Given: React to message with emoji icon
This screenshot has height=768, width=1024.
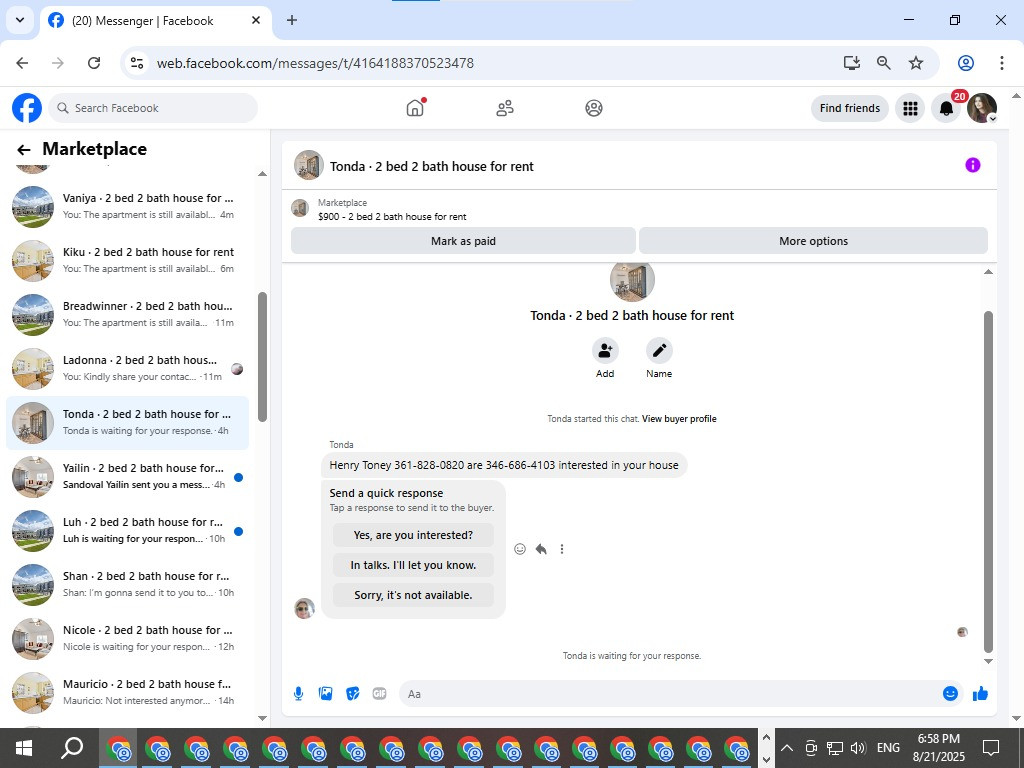Looking at the screenshot, I should pos(520,549).
